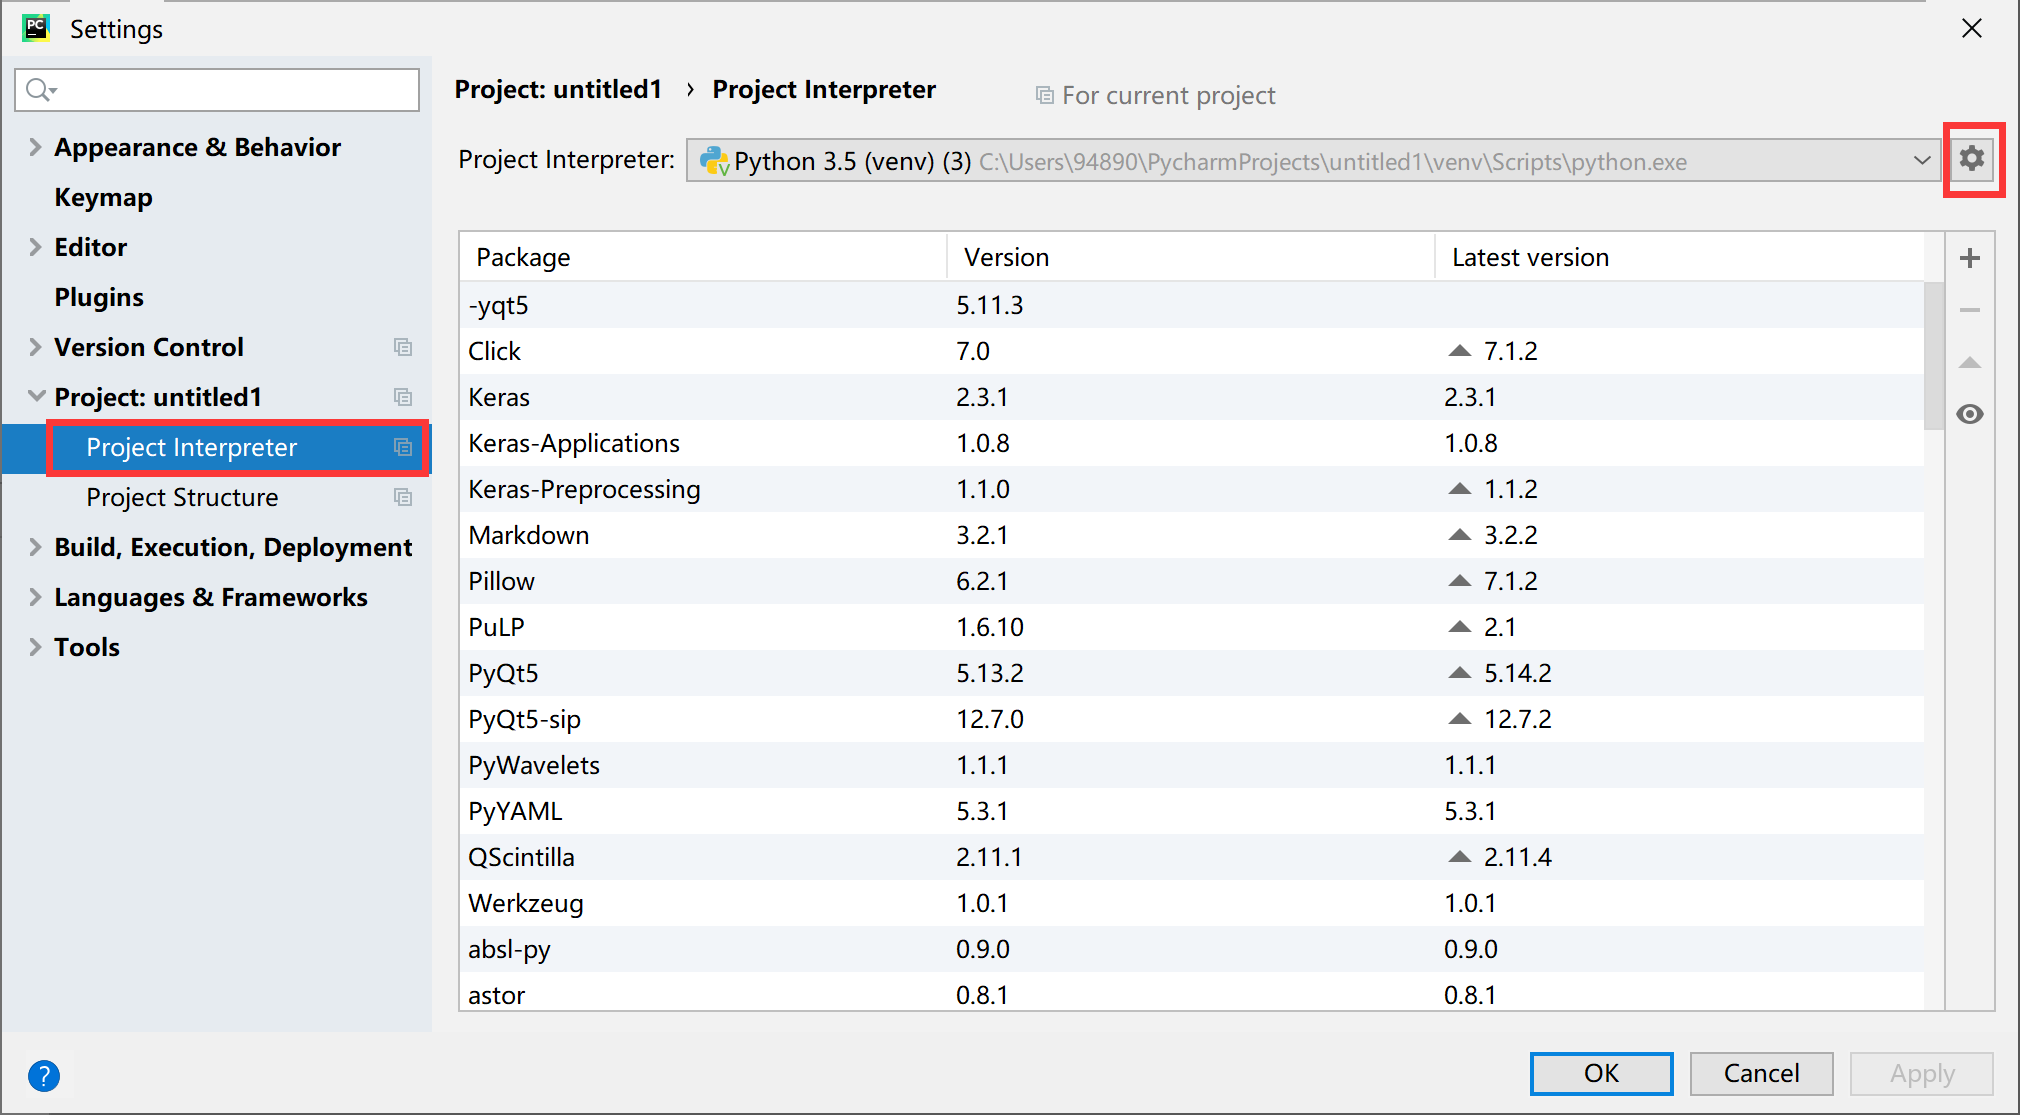Click QScintilla version 2.11.1 cell
This screenshot has height=1115, width=2020.
coord(989,857)
